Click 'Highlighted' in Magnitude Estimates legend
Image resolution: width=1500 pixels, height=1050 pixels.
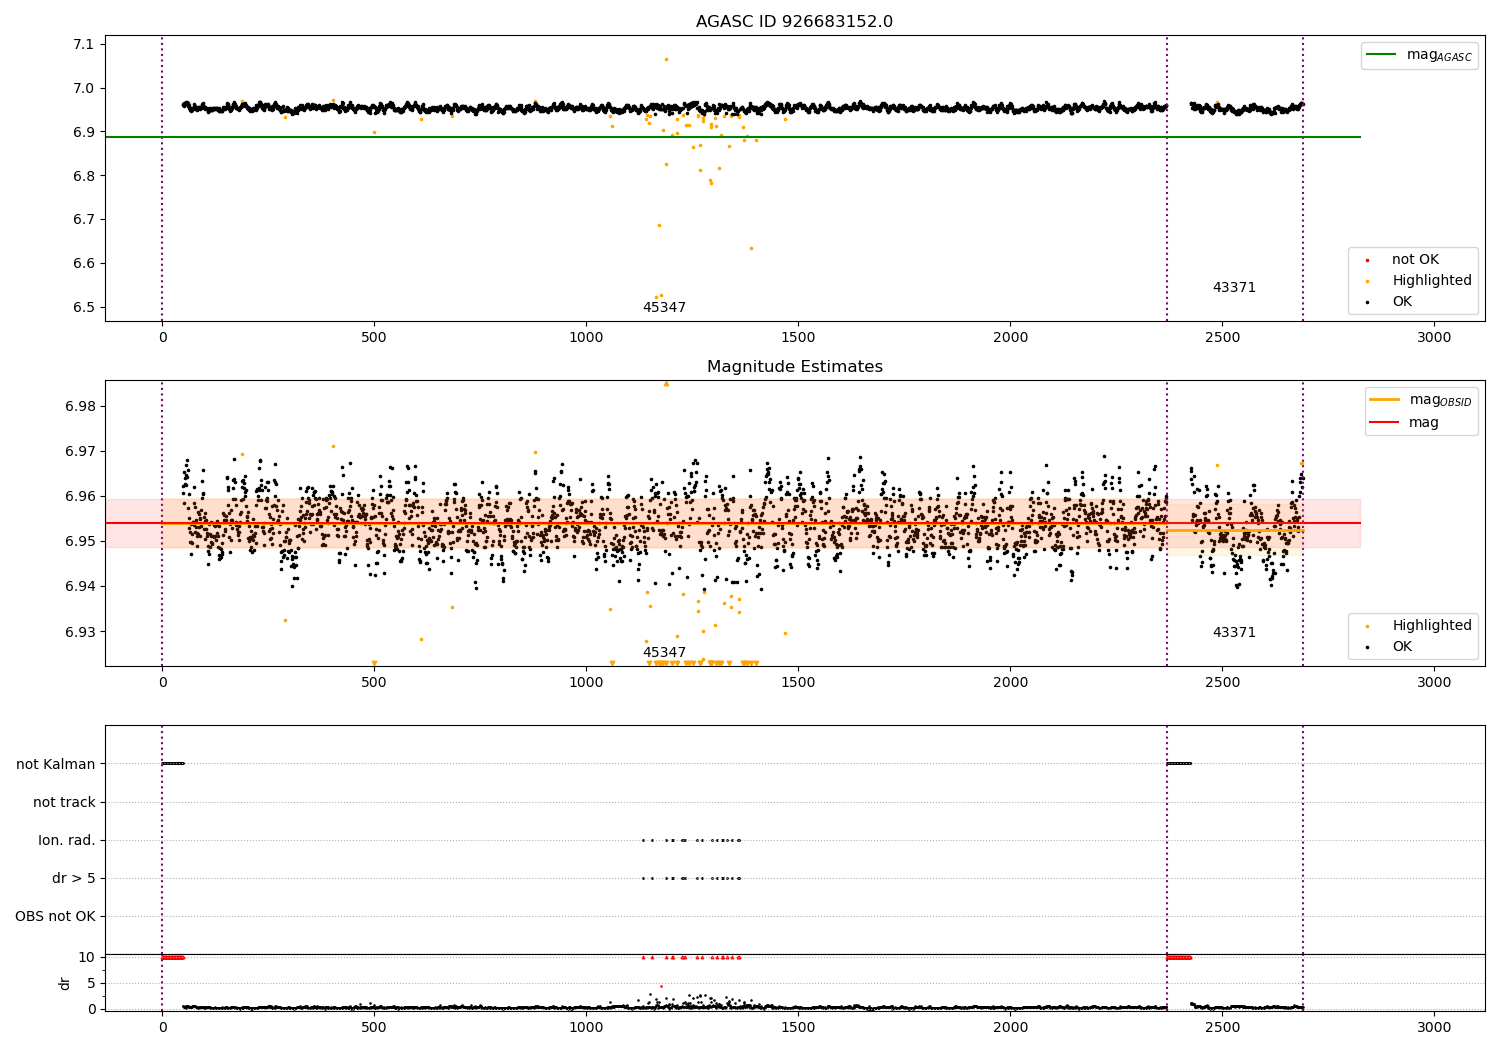point(1418,626)
